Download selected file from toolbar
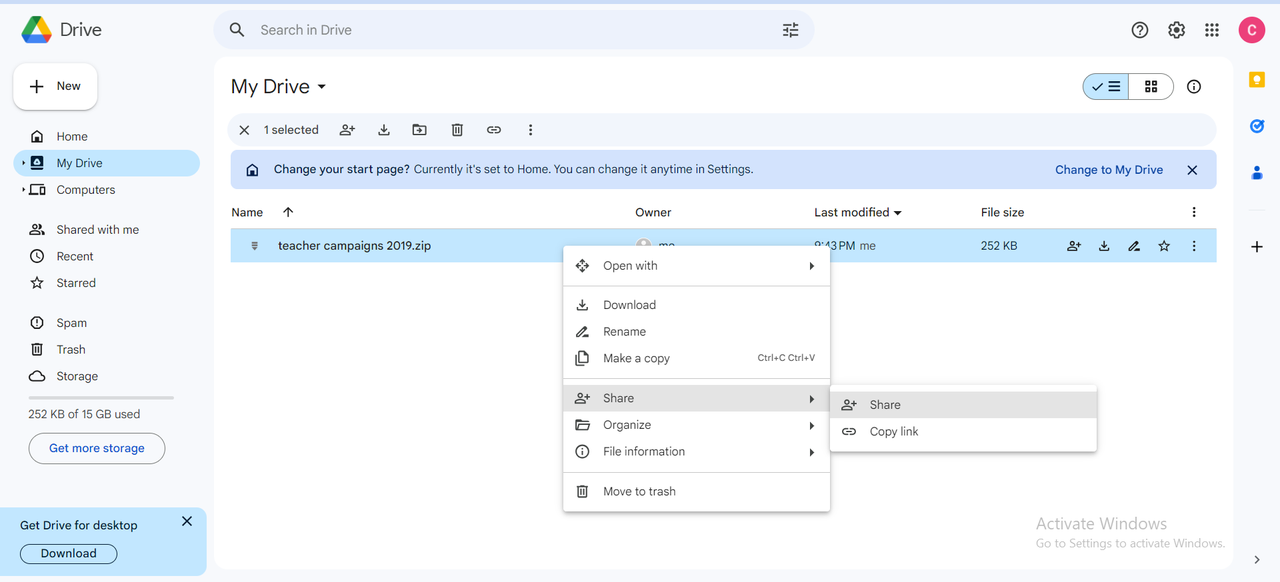Screen dimensions: 1280x582 pos(384,130)
